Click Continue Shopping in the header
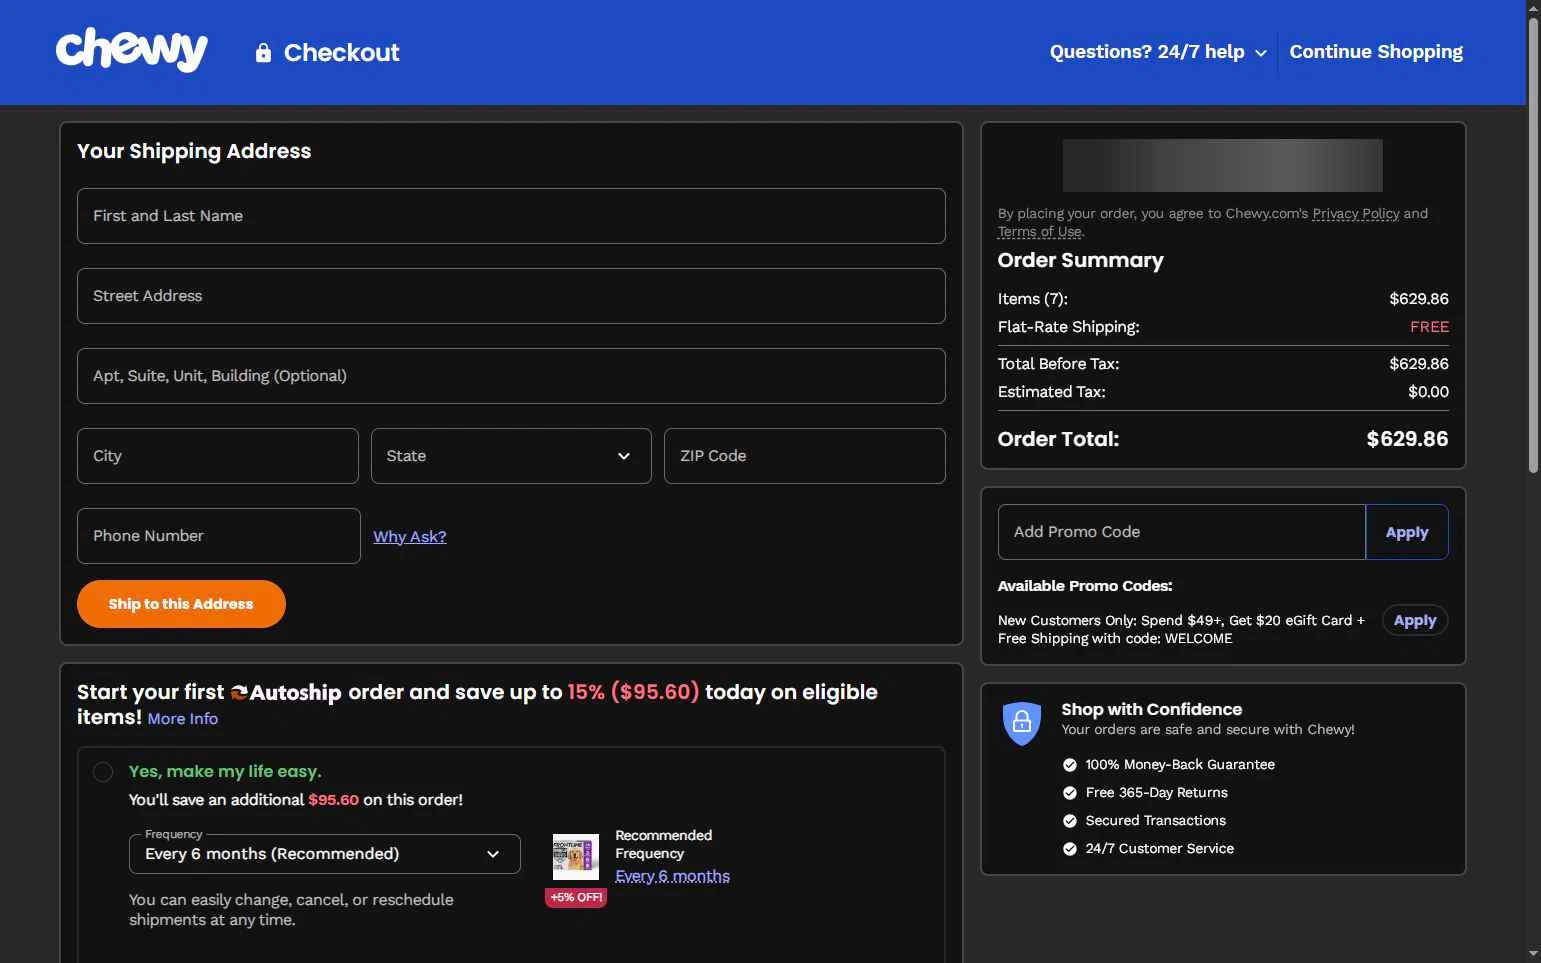1541x963 pixels. pyautogui.click(x=1375, y=52)
